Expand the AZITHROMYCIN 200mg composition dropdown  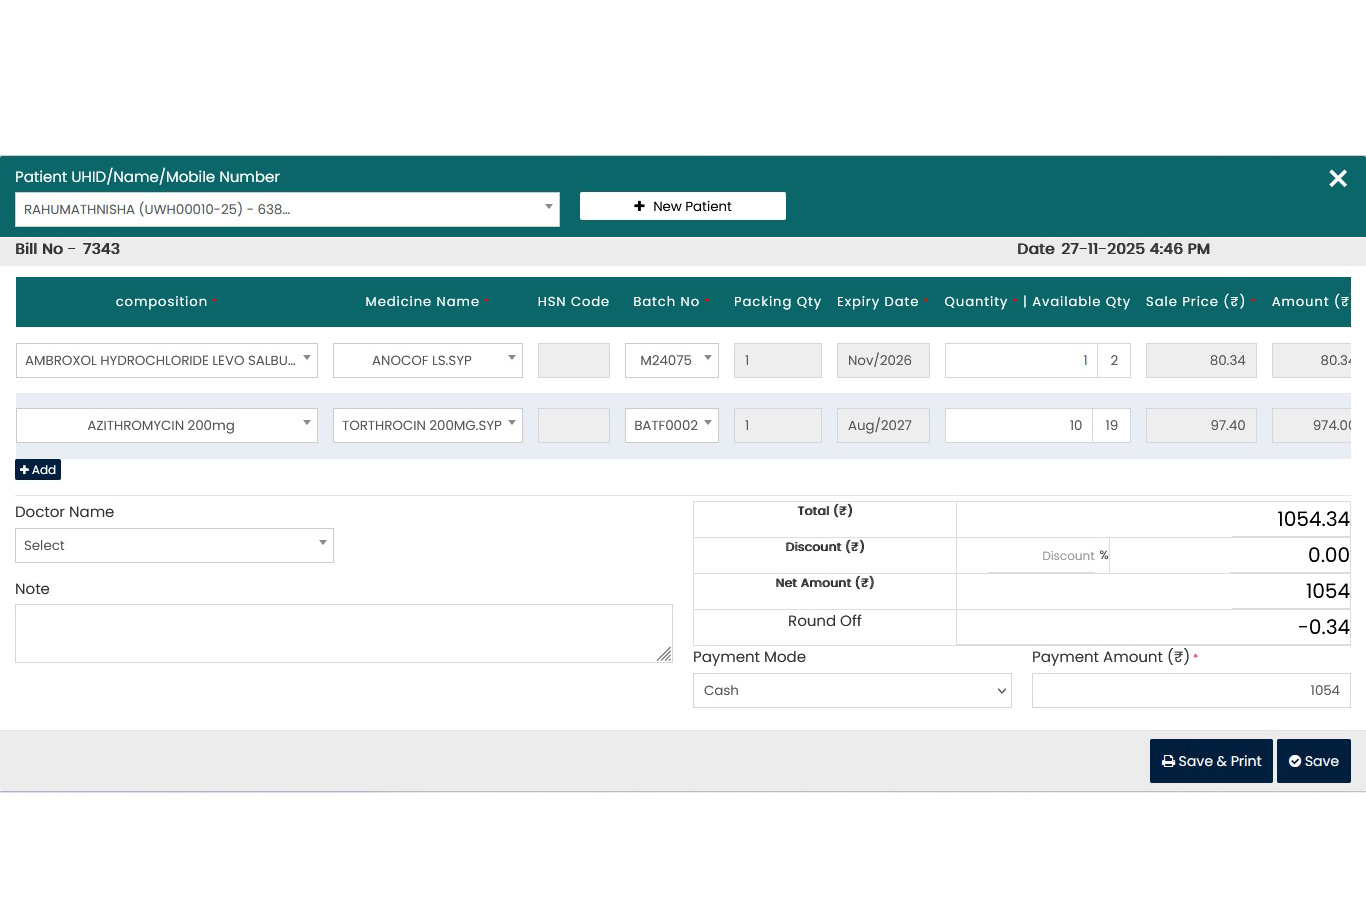click(166, 426)
